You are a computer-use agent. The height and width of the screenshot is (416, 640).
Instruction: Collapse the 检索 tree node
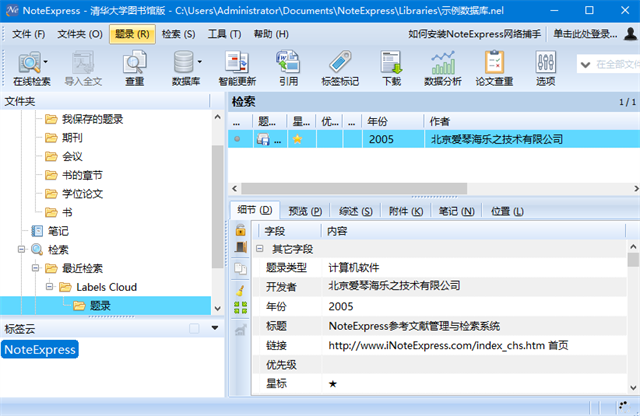pyautogui.click(x=21, y=249)
